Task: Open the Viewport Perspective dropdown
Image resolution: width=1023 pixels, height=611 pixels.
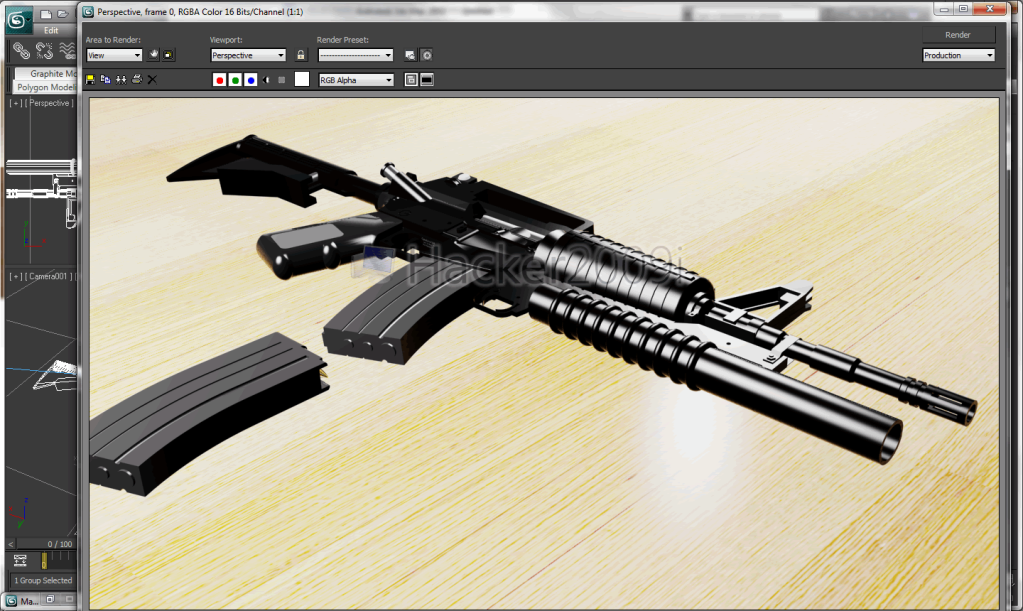Action: [x=248, y=55]
